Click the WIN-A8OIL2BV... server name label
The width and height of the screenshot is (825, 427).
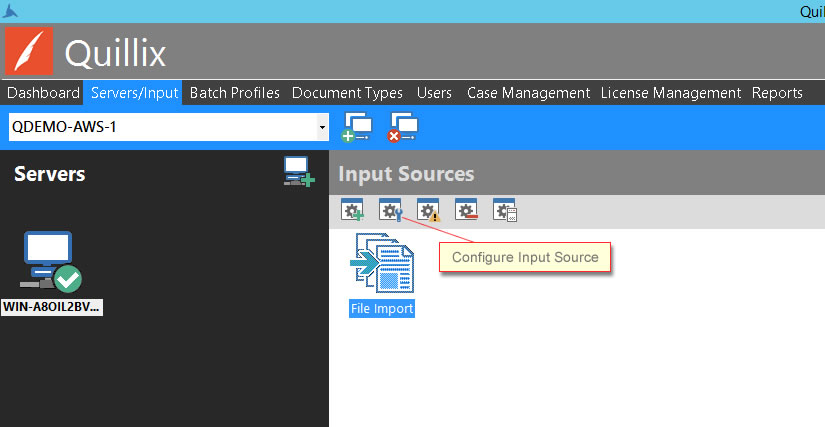pyautogui.click(x=52, y=307)
